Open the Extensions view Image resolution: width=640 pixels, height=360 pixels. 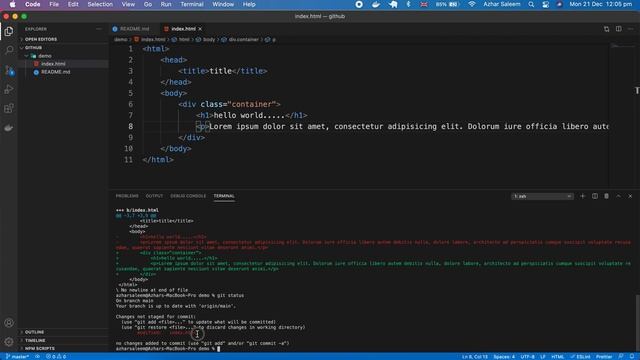(x=9, y=108)
